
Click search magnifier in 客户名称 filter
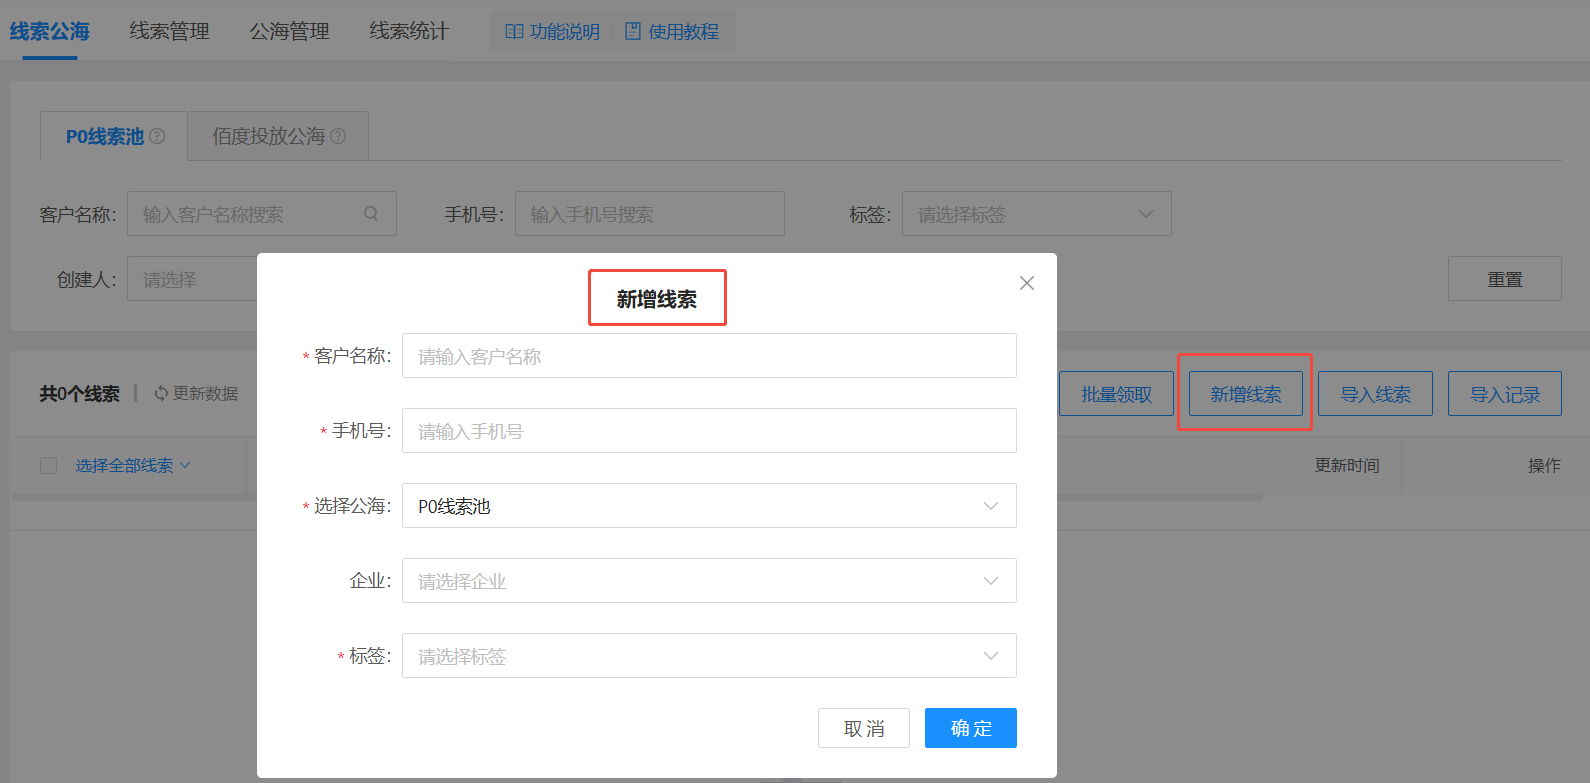(x=371, y=214)
